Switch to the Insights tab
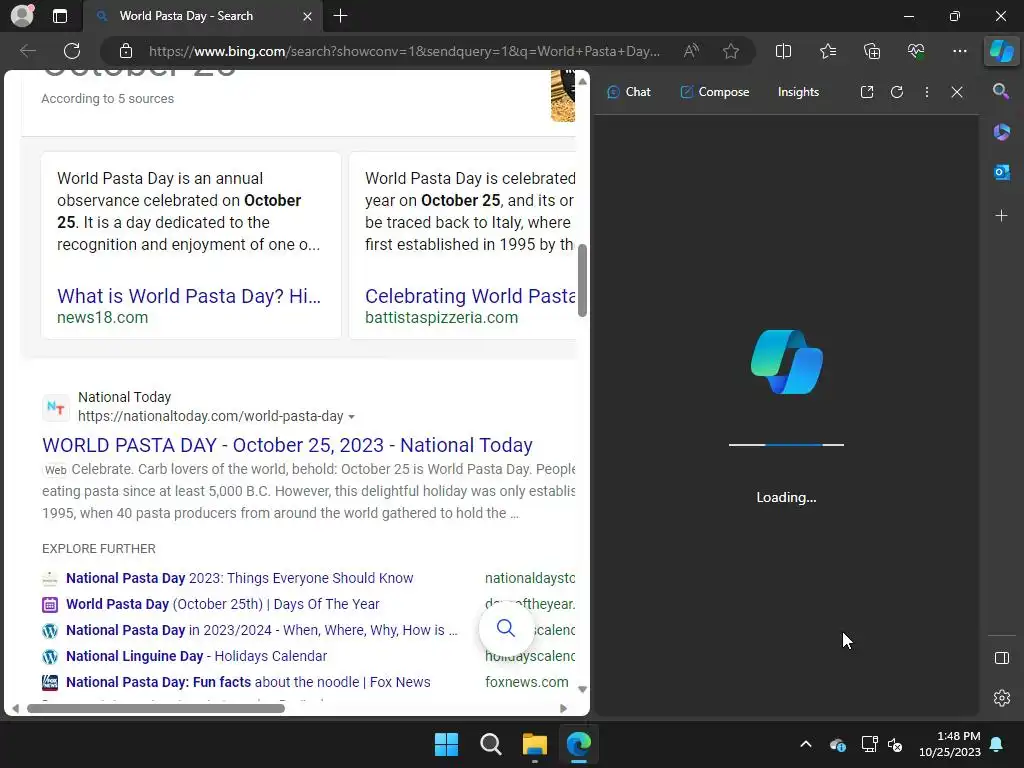 point(798,92)
